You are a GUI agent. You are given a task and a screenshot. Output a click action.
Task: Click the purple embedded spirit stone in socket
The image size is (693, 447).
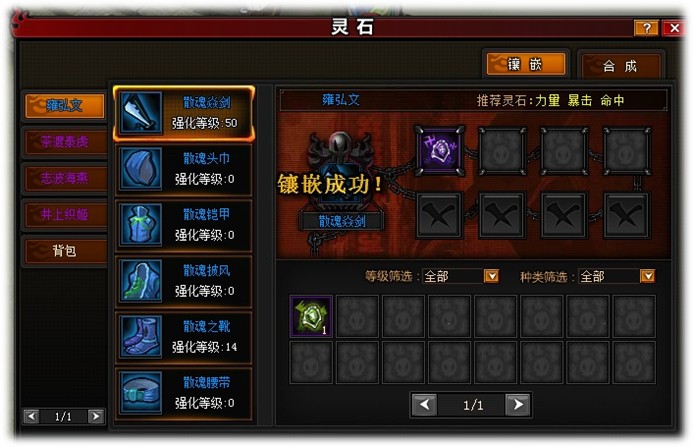tap(439, 151)
